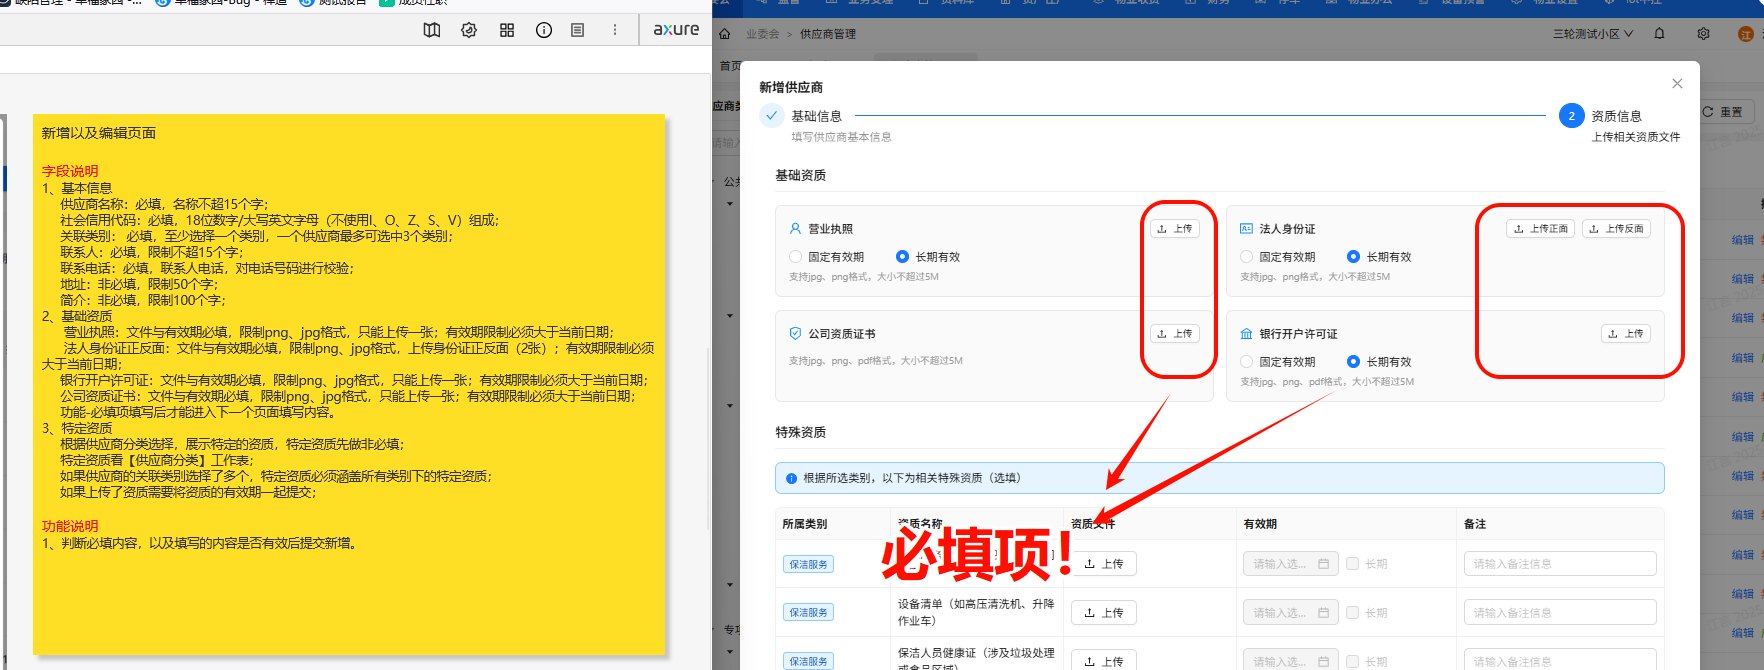The width and height of the screenshot is (1764, 670).
Task: Open settings gear in supplier page header
Action: 1703,33
